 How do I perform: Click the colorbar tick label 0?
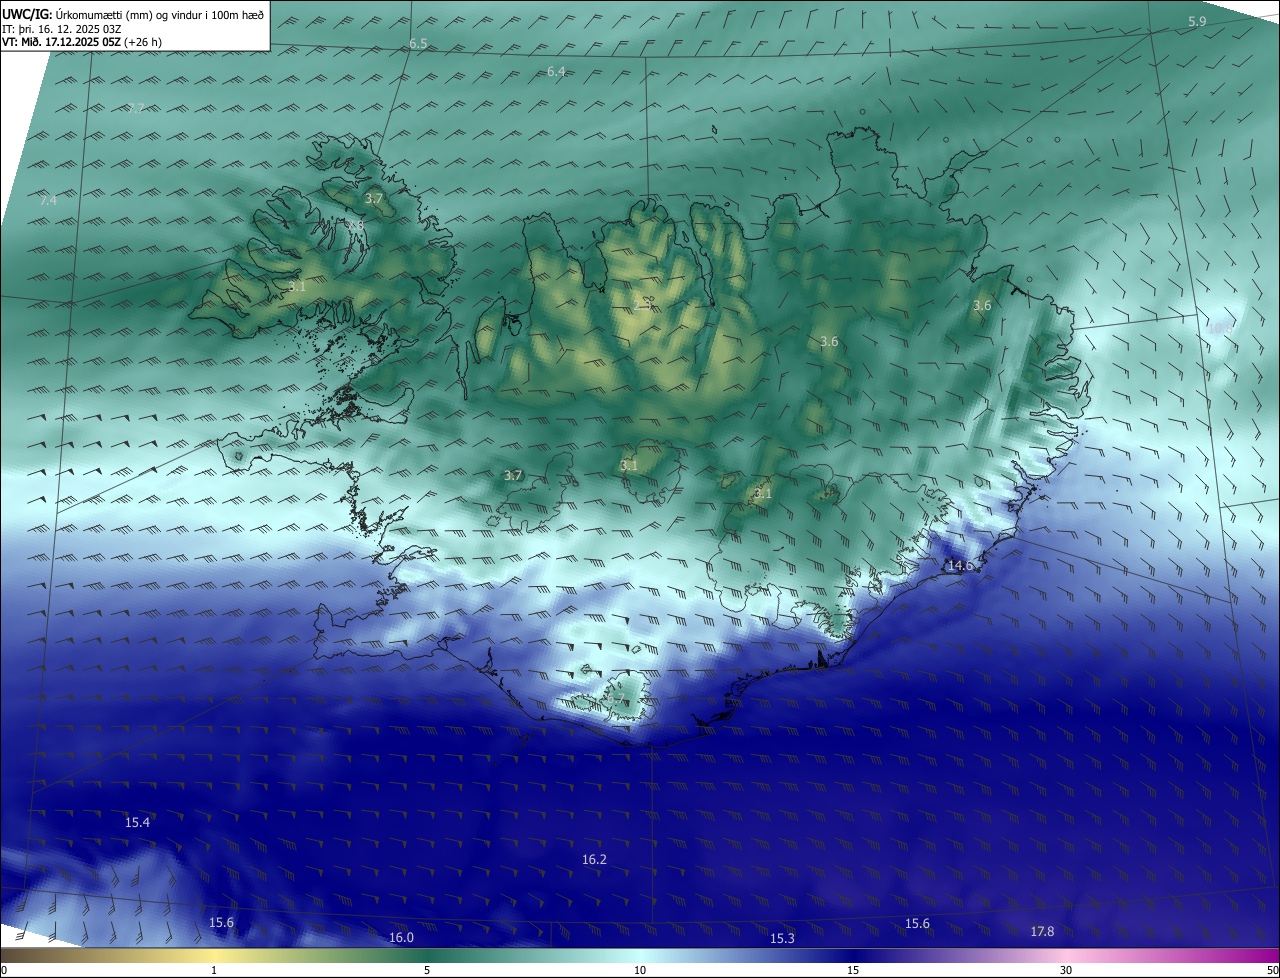[x=4, y=970]
